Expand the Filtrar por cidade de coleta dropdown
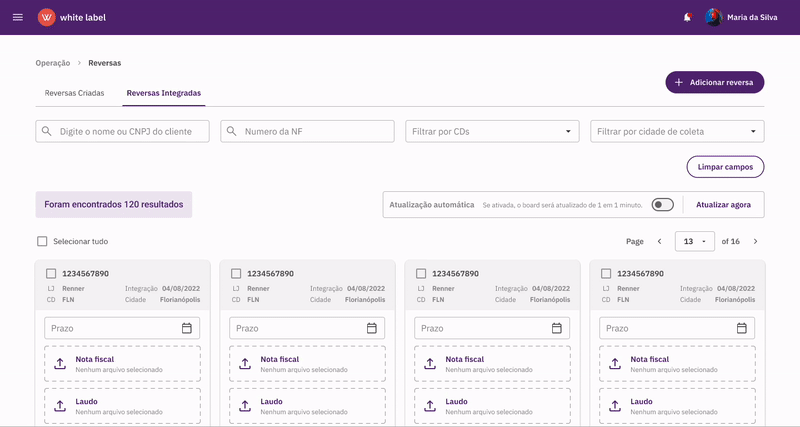 pos(677,131)
